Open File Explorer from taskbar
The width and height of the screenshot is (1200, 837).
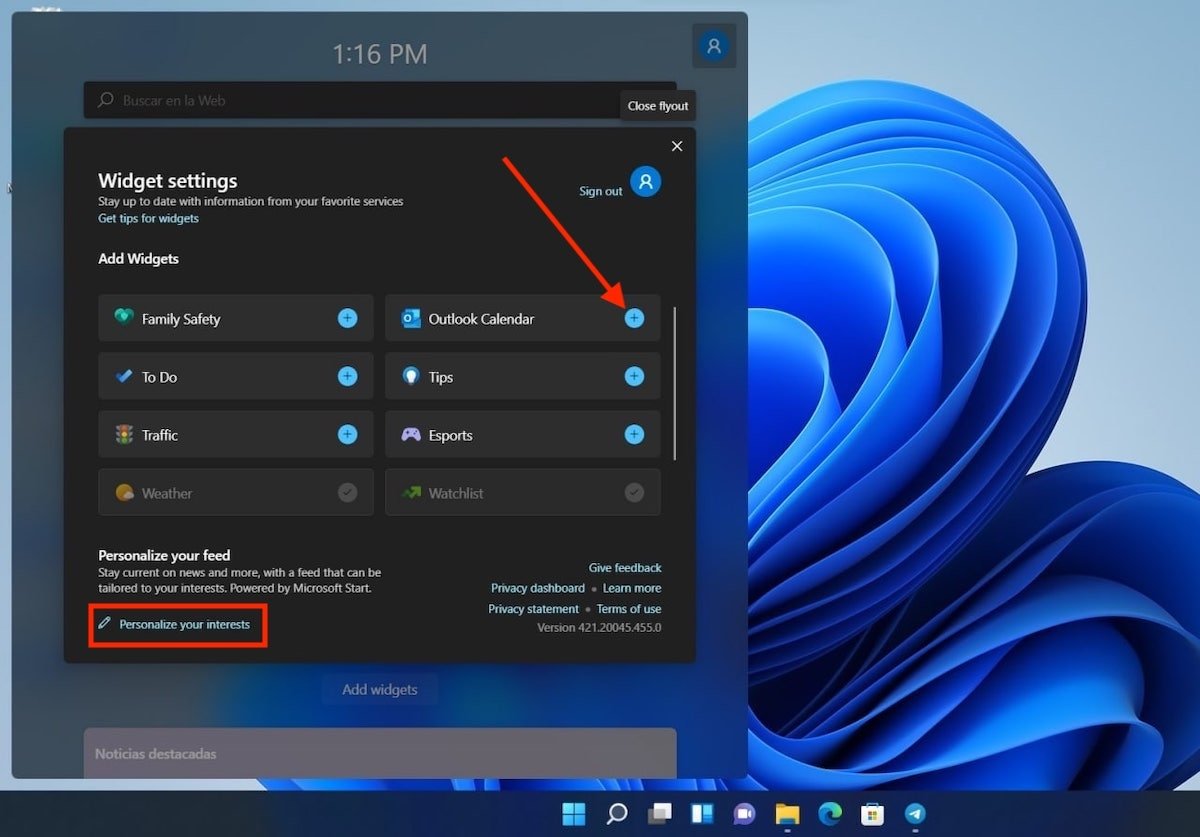click(x=787, y=814)
